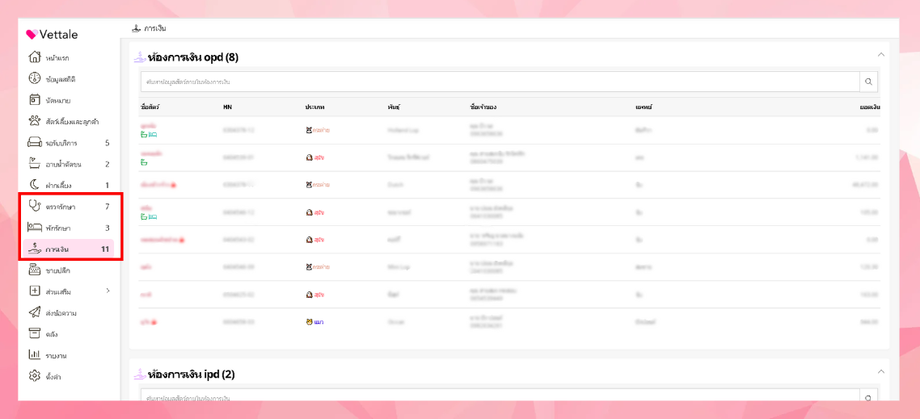Open the cash register icon for ขายปลีก
The width and height of the screenshot is (920, 419).
34,270
